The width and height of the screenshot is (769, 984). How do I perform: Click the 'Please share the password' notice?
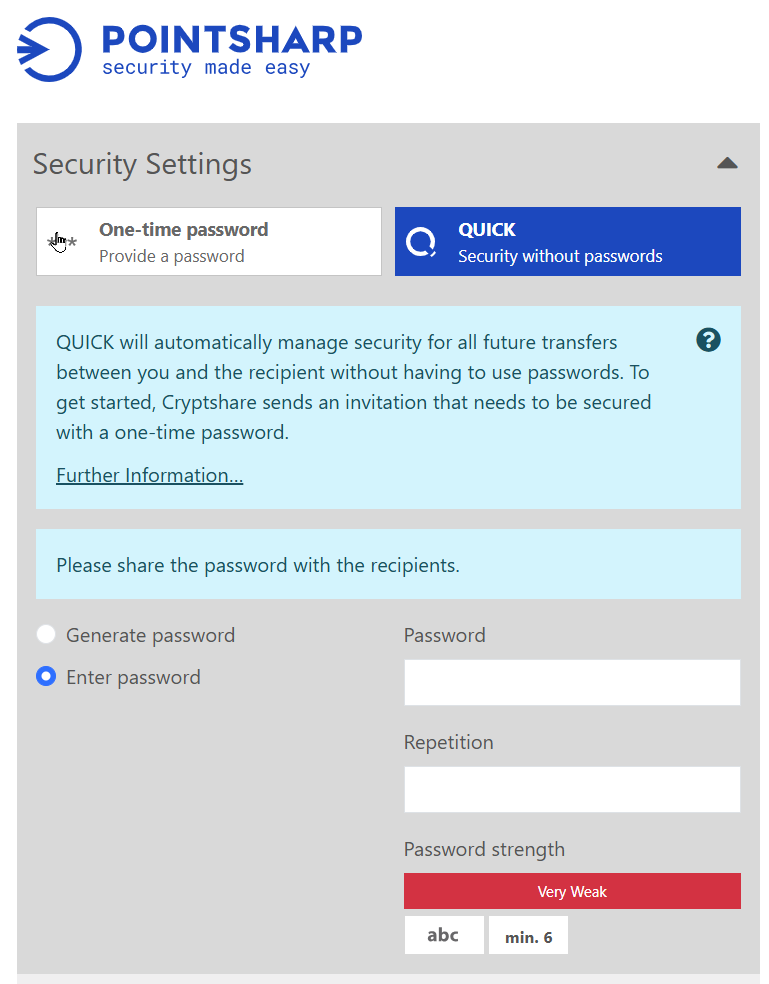coord(258,565)
